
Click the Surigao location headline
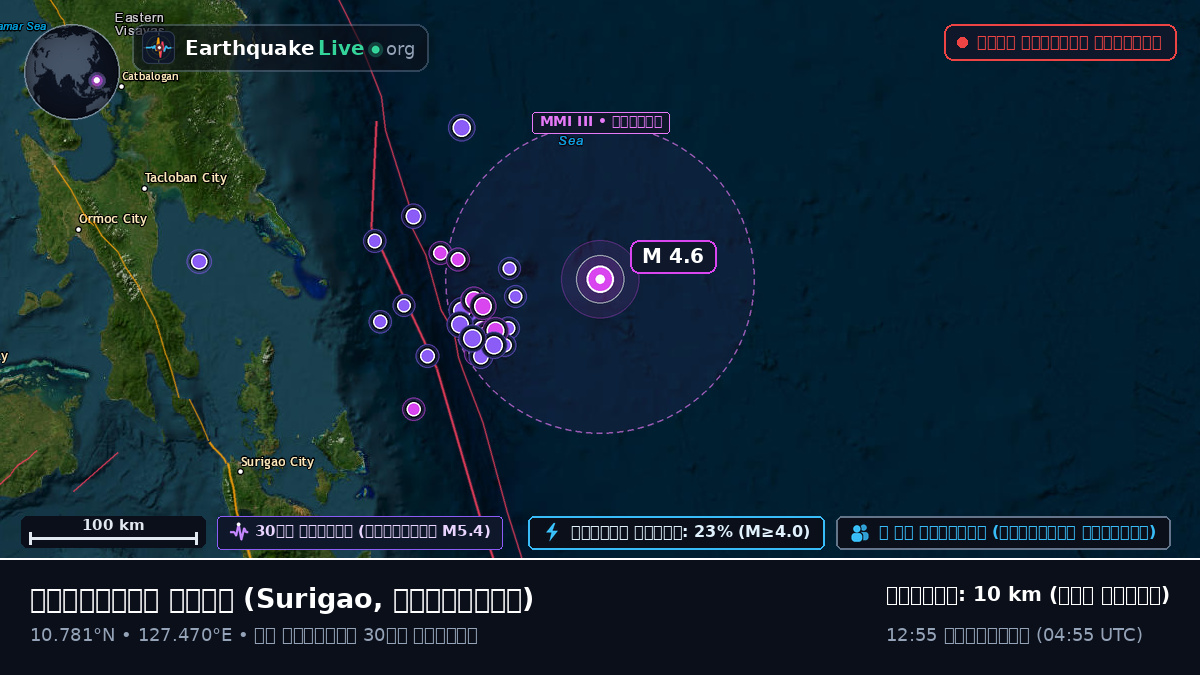(x=282, y=599)
